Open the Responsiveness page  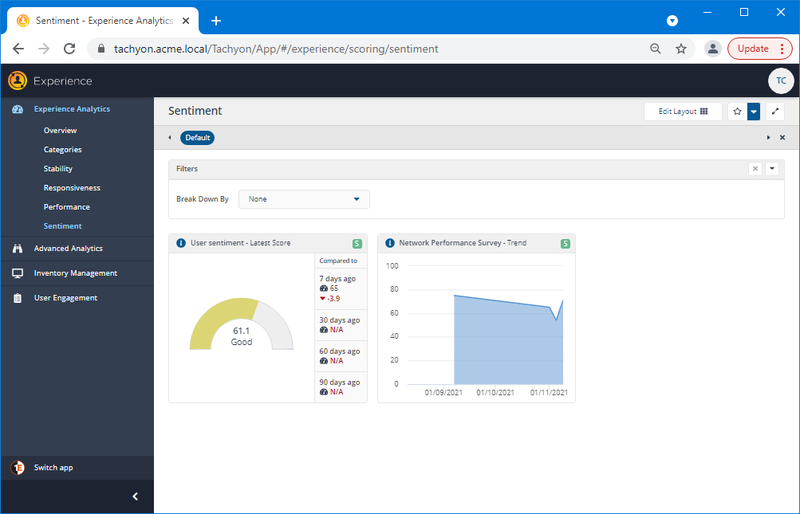coord(72,188)
